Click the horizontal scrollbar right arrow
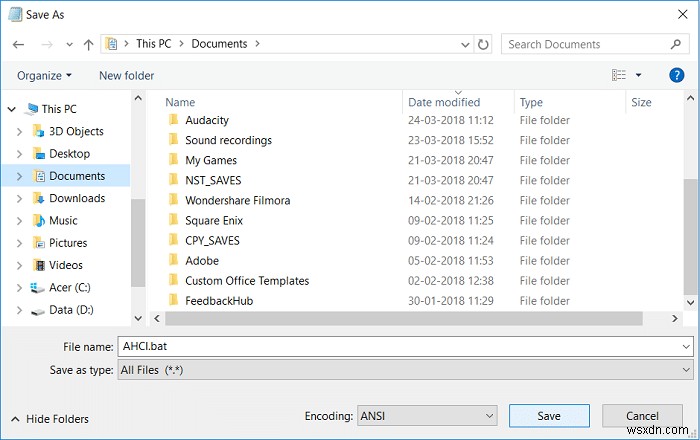The width and height of the screenshot is (700, 440). coord(675,318)
